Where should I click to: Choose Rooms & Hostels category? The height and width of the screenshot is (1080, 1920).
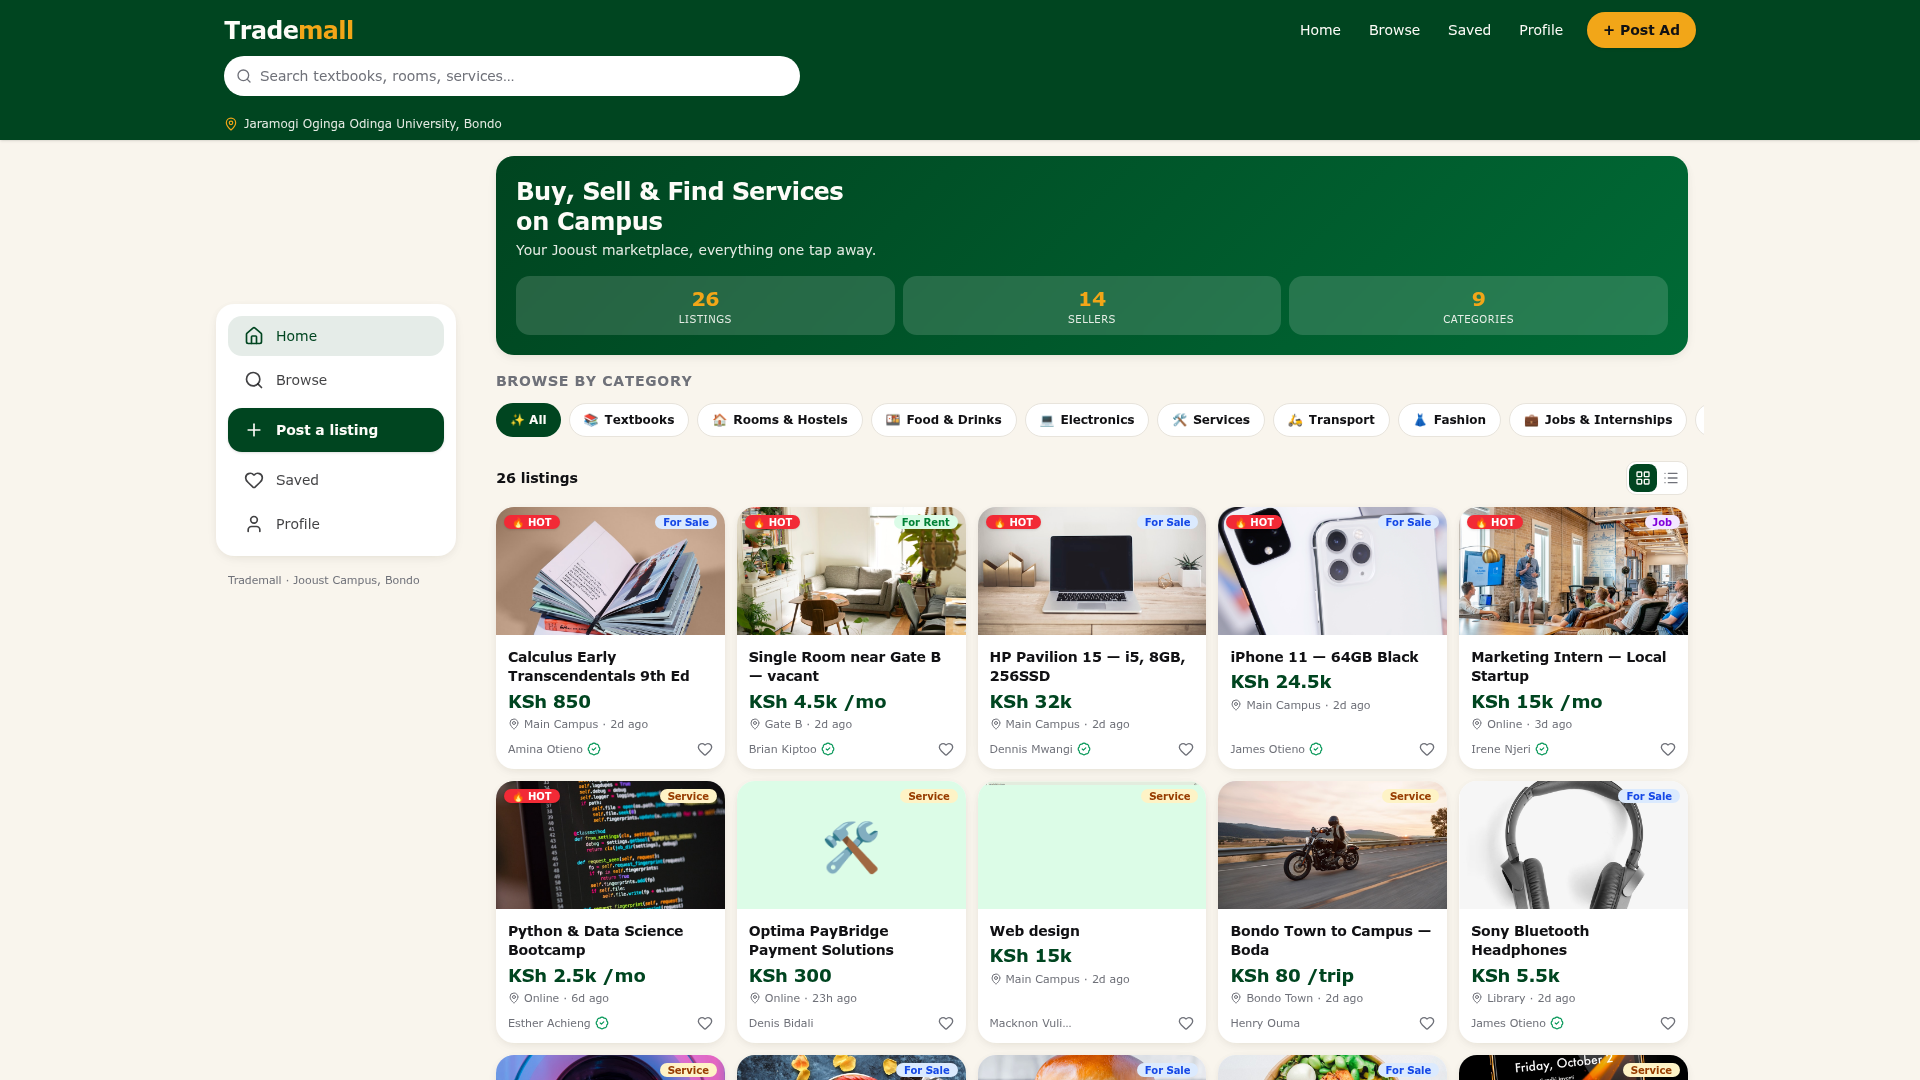click(x=780, y=420)
